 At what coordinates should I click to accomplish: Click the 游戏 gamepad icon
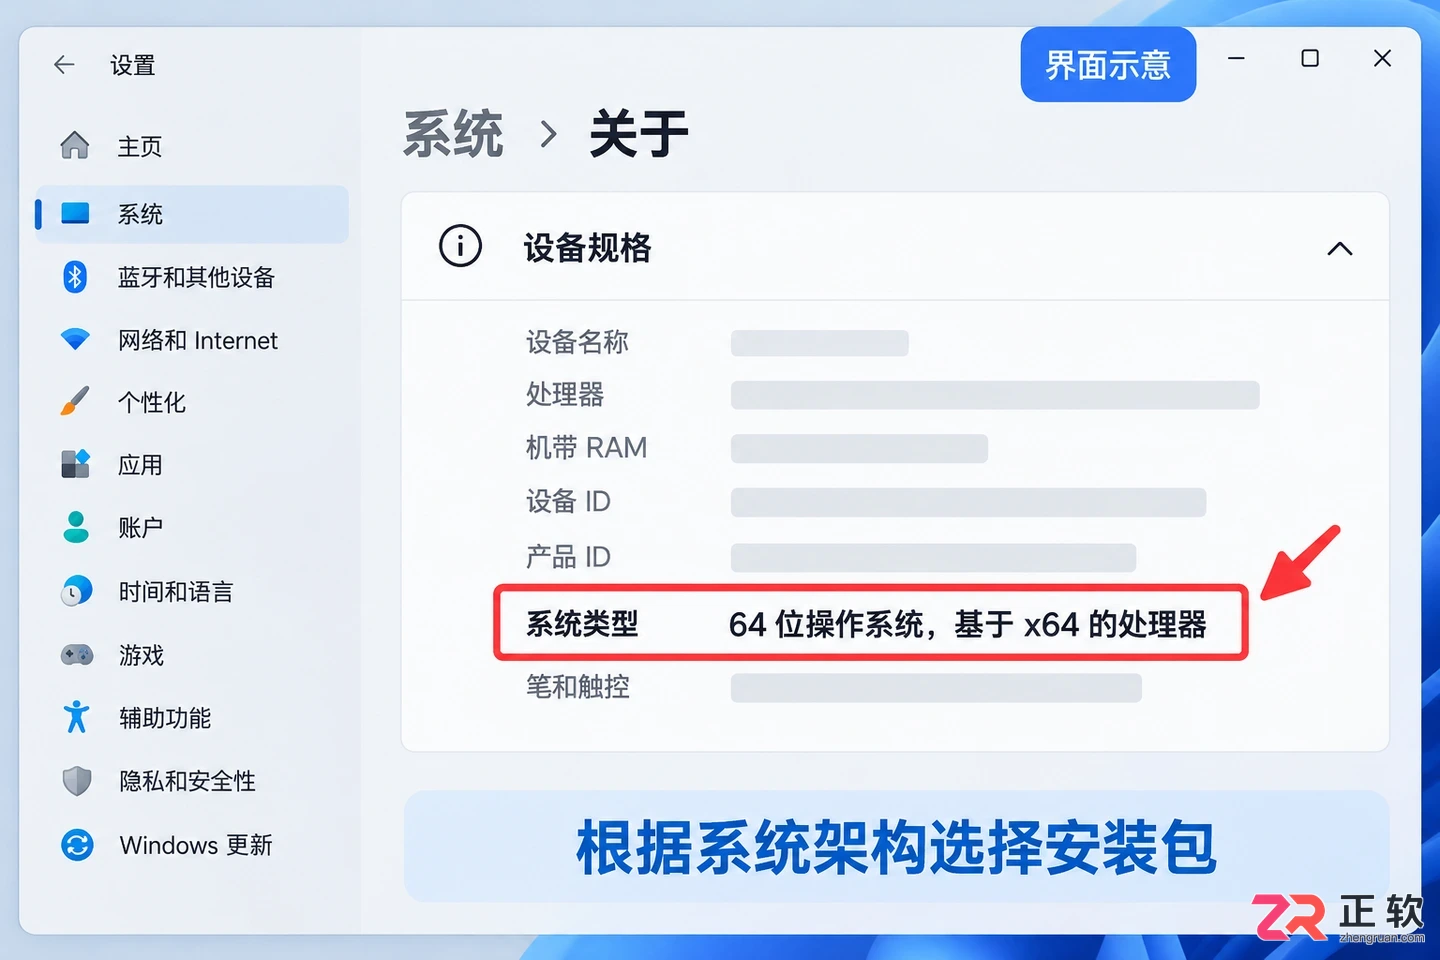click(x=77, y=655)
